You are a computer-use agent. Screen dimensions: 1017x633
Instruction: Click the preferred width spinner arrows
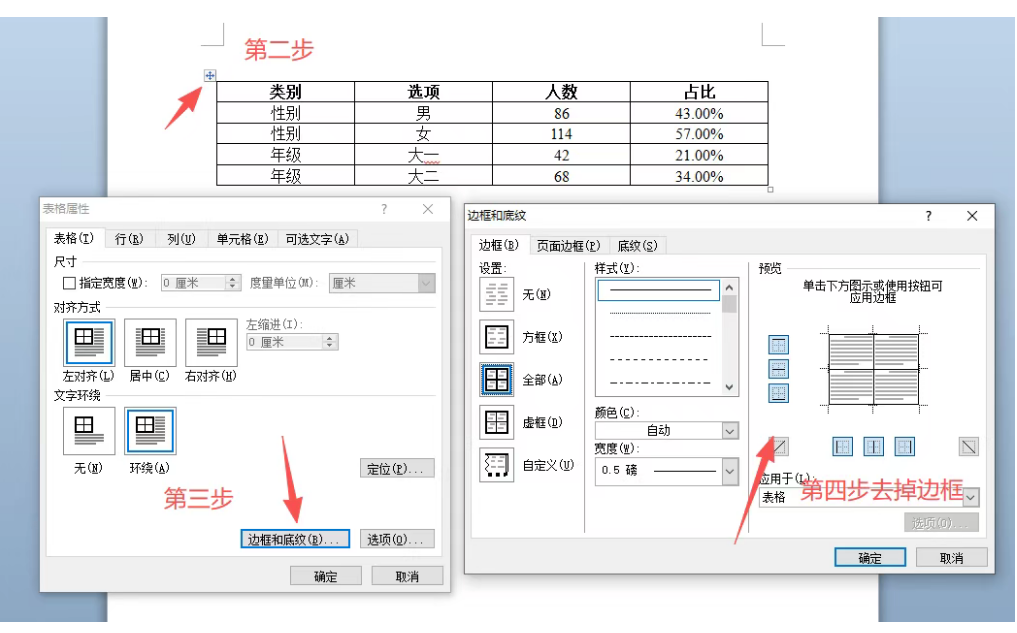point(233,283)
